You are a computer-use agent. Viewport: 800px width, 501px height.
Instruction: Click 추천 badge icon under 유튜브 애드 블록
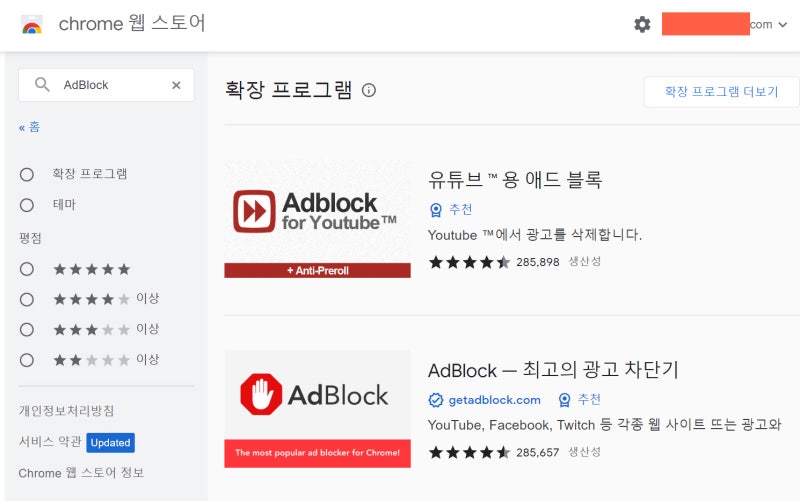(x=436, y=210)
